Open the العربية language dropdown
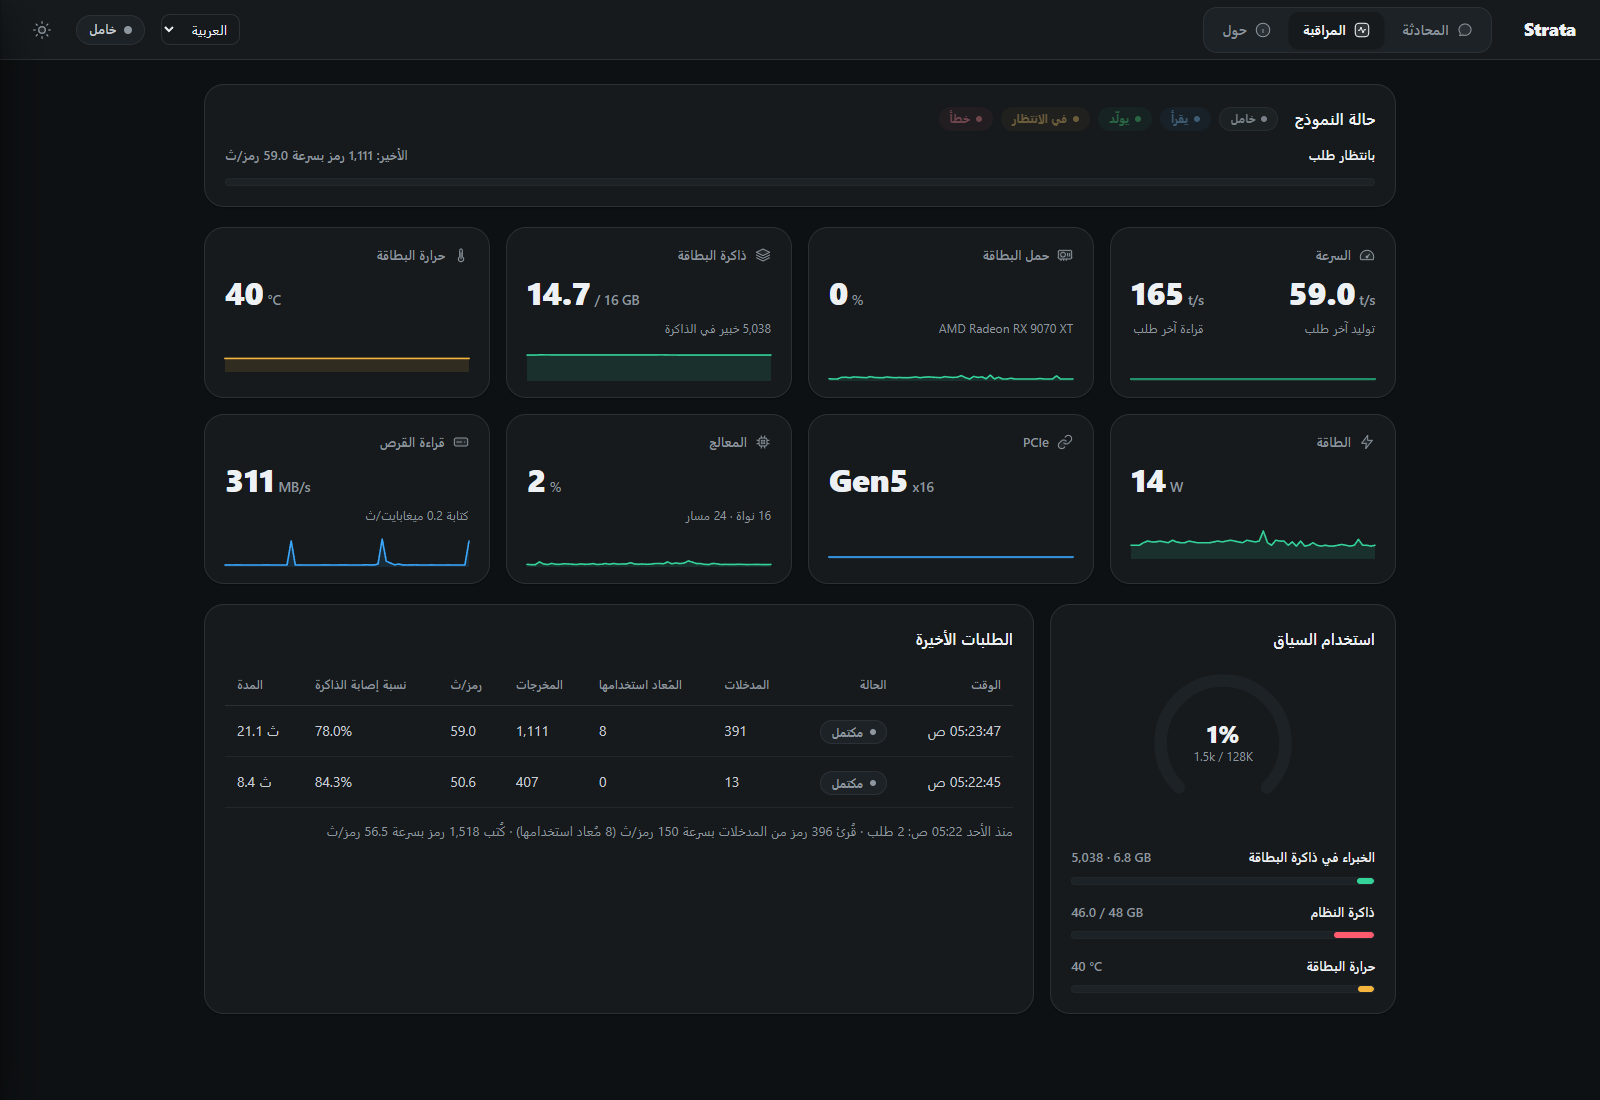Image resolution: width=1600 pixels, height=1100 pixels. pos(200,30)
